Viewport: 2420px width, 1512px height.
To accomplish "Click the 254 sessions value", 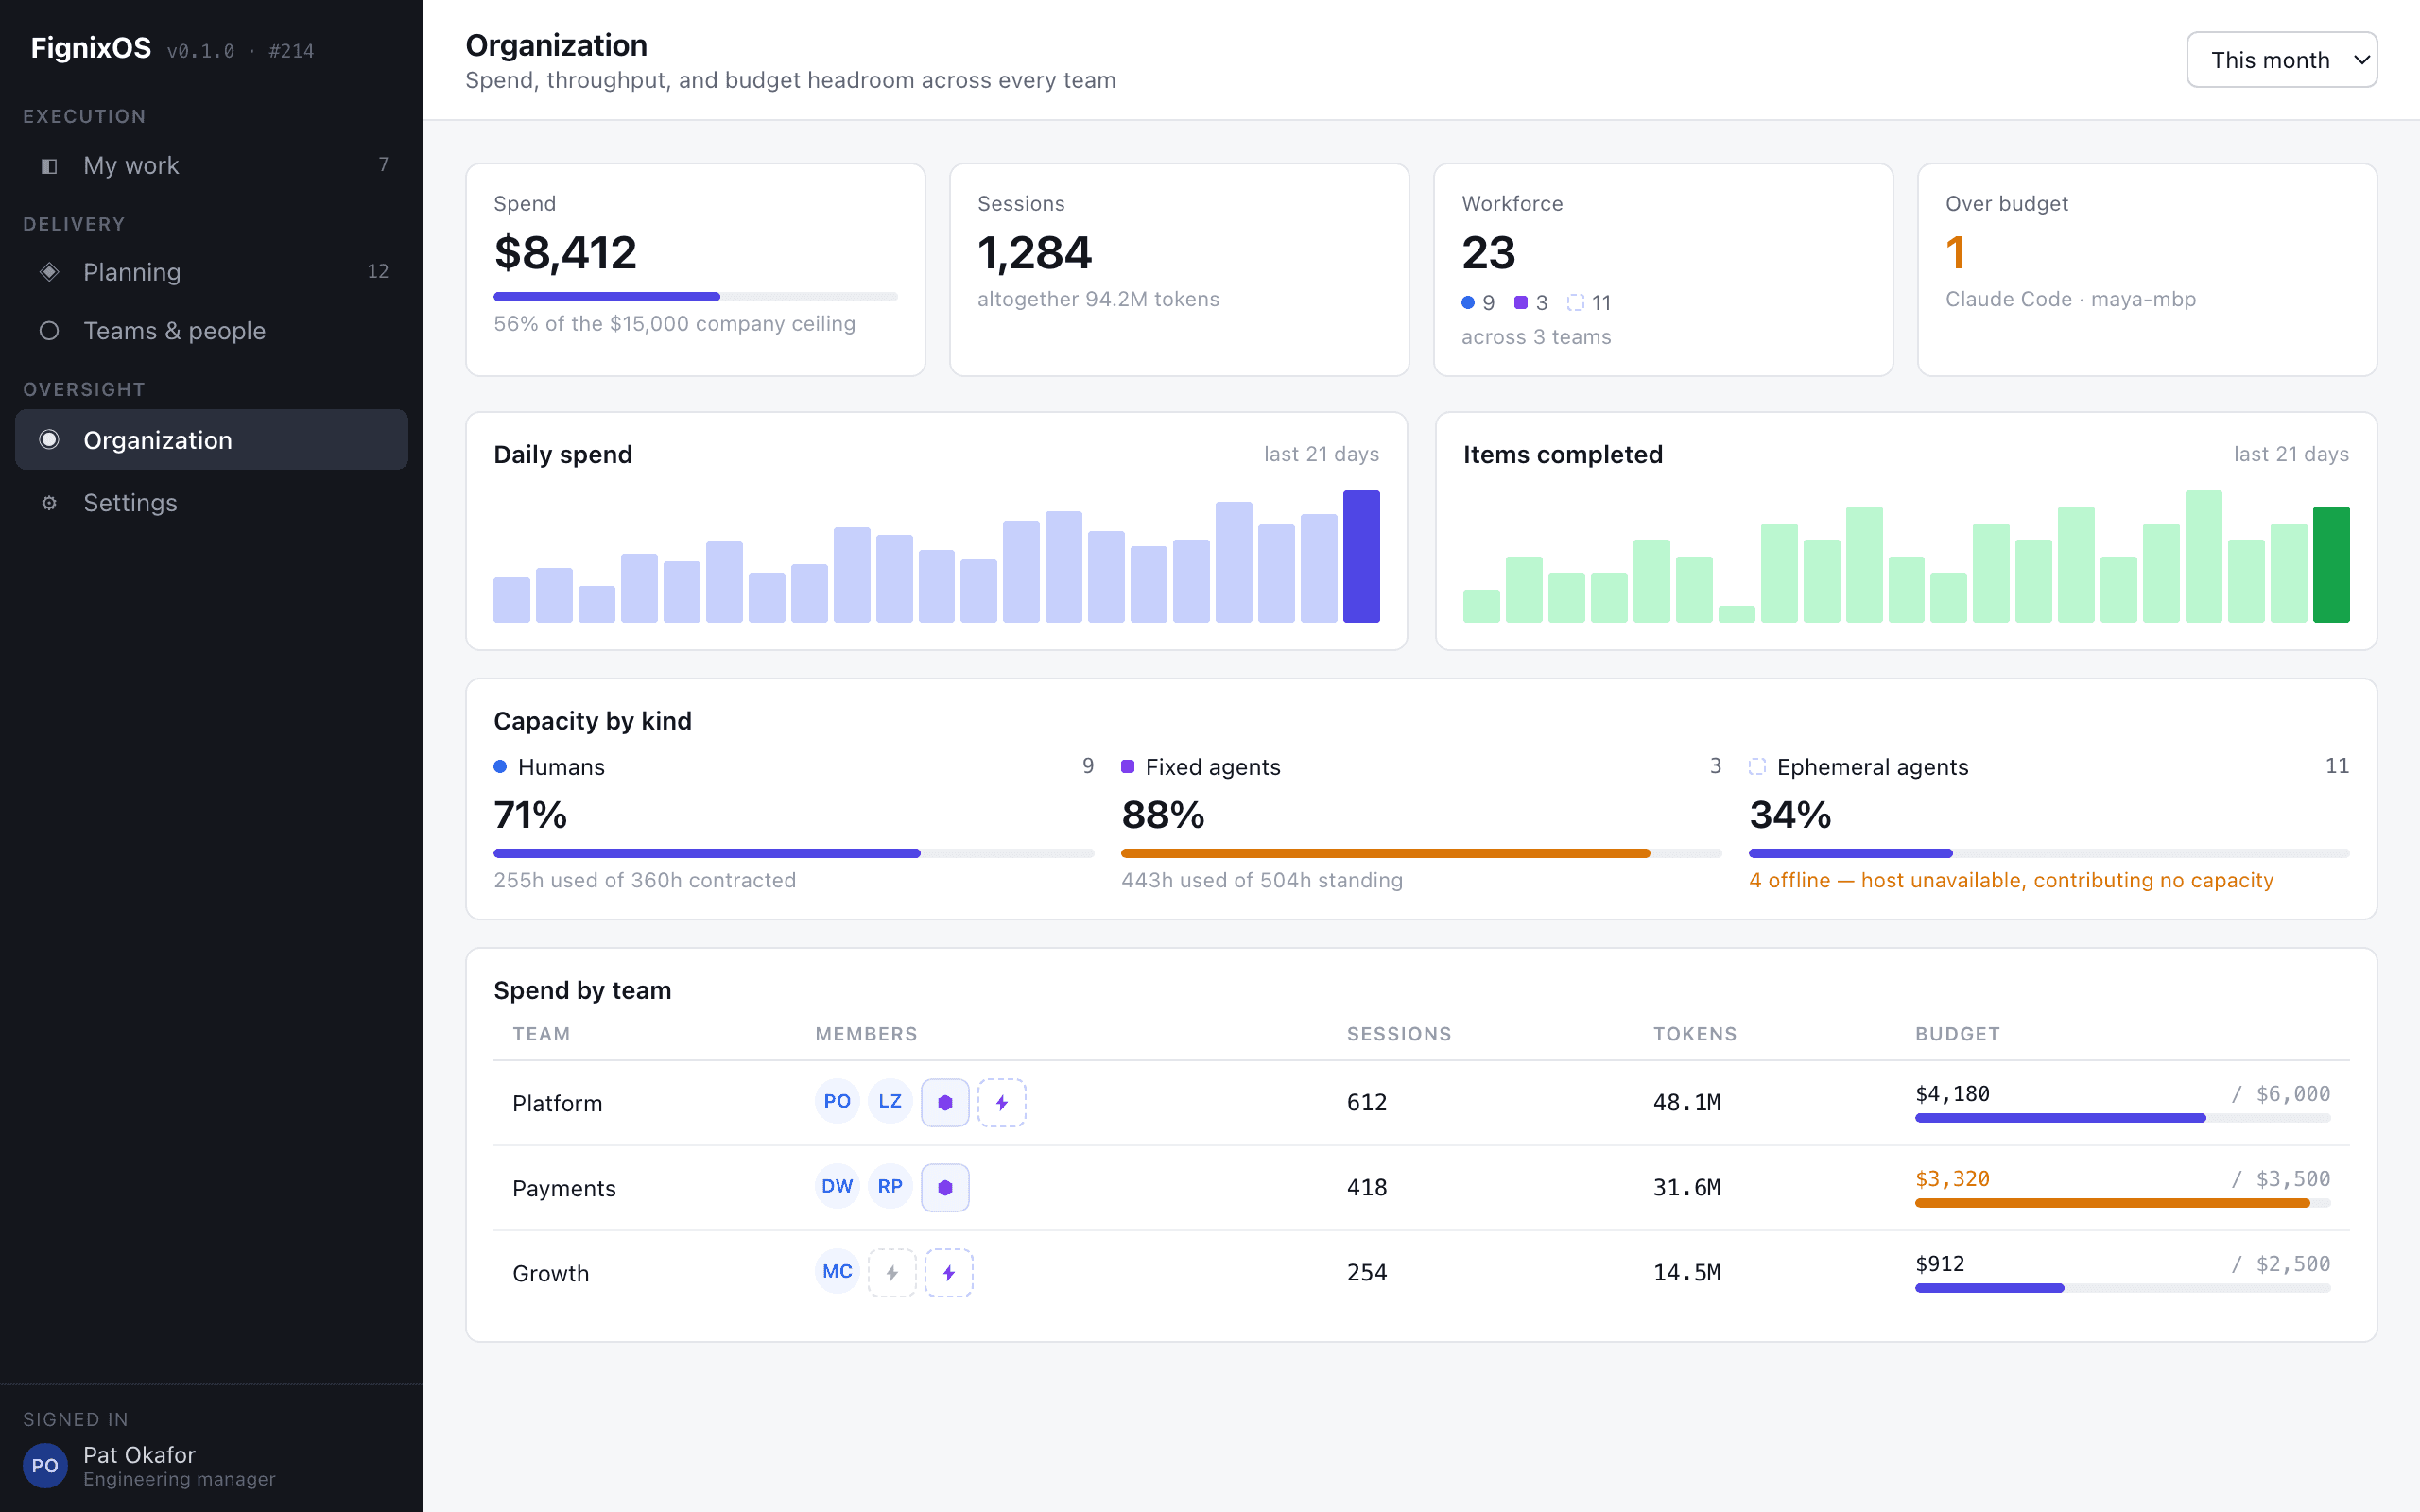I will point(1367,1273).
